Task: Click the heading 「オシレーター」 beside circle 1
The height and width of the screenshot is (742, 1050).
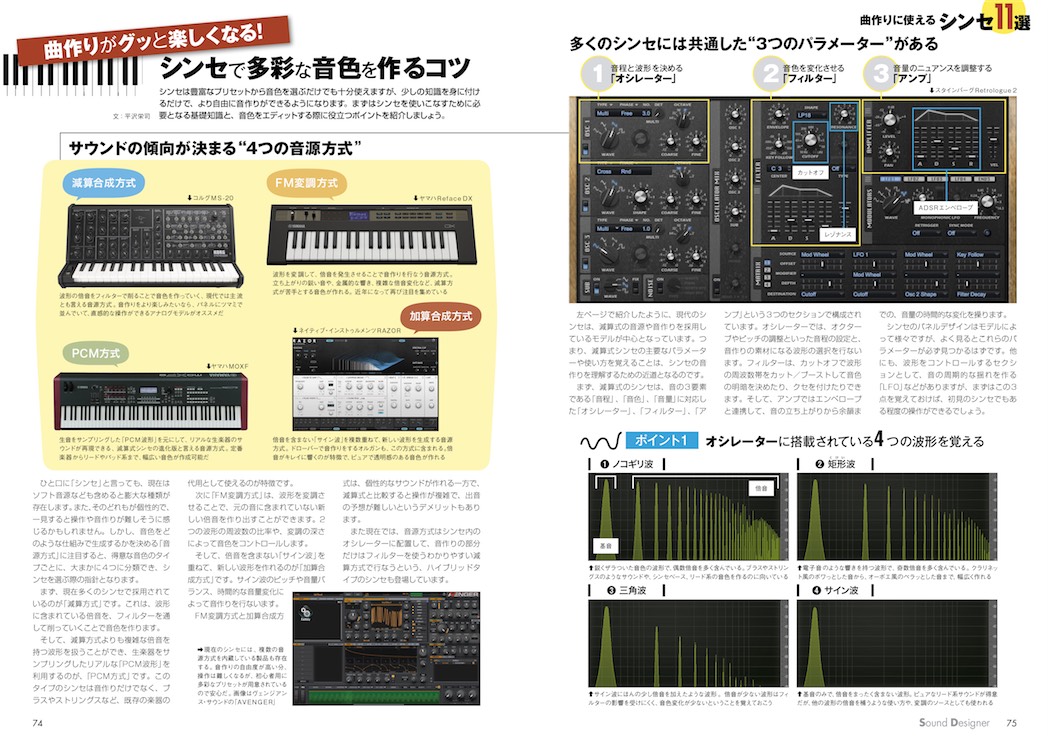Action: point(644,79)
